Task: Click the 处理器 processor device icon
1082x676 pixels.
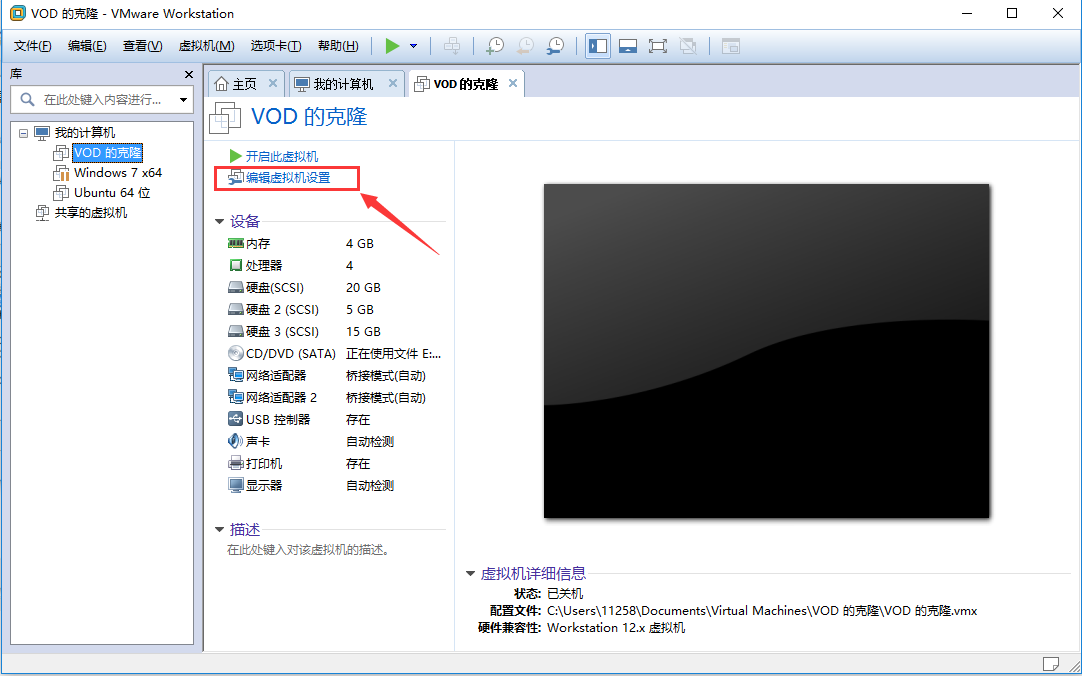Action: coord(235,266)
